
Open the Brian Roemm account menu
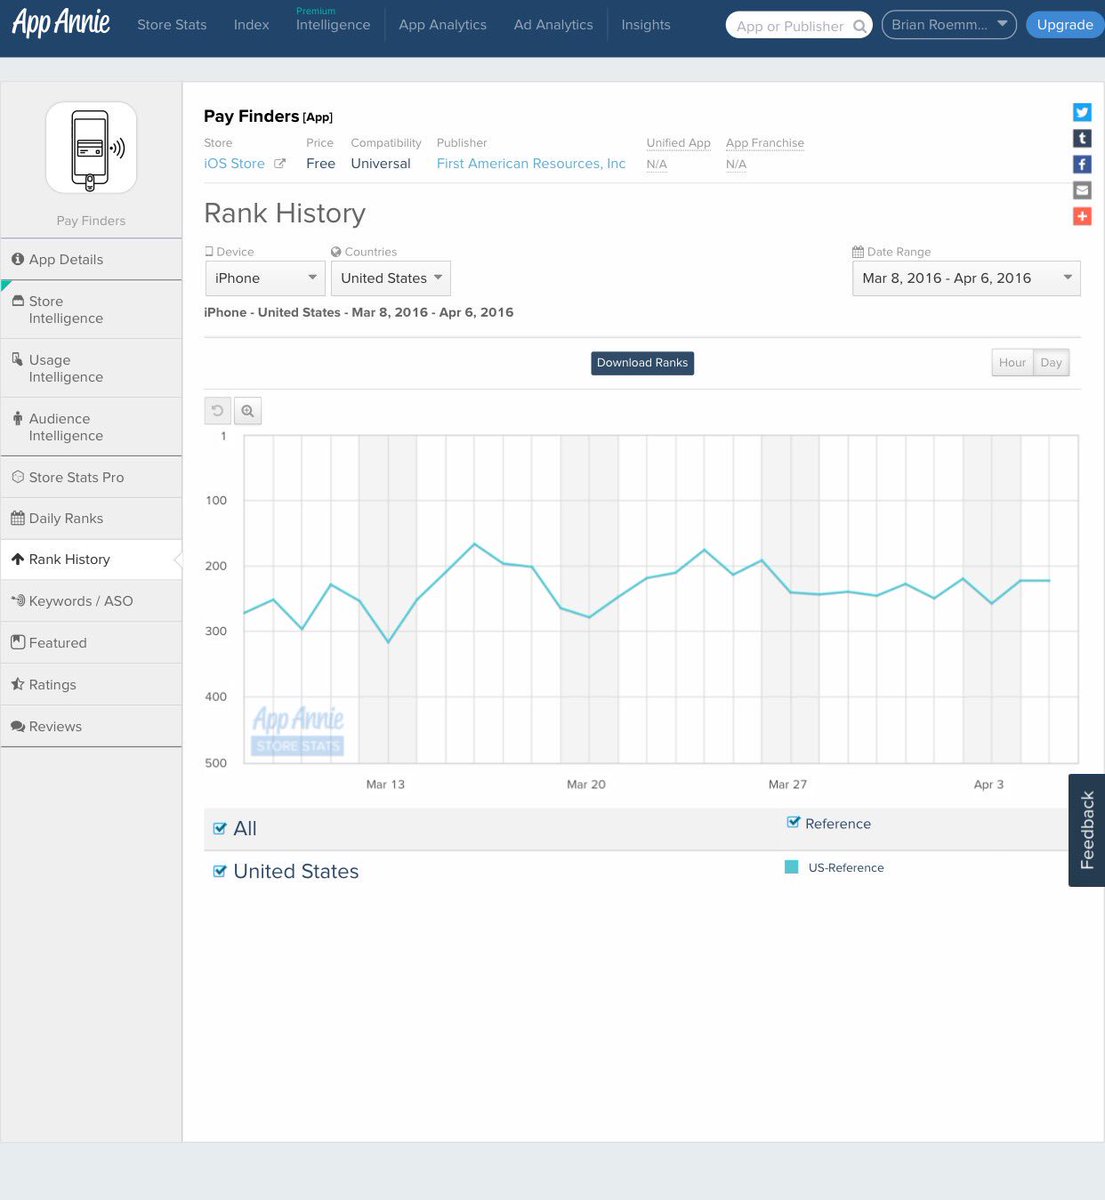click(949, 25)
